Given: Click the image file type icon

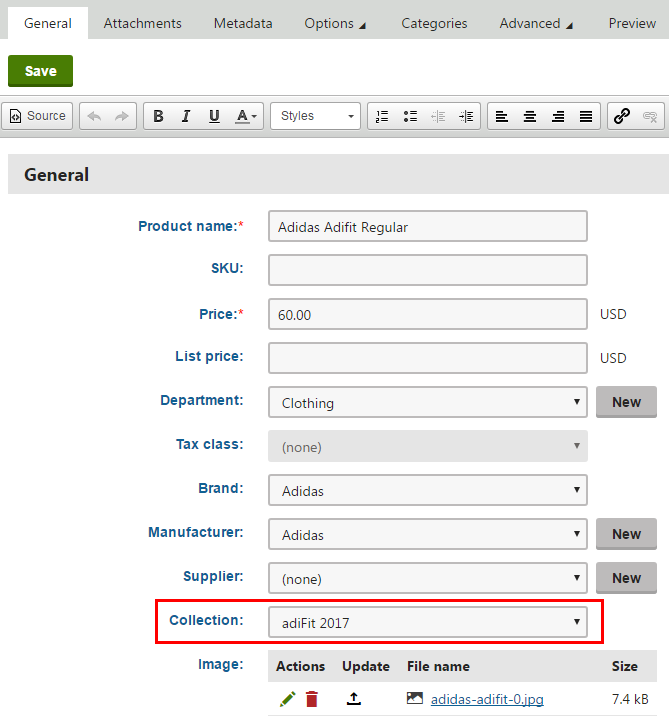Looking at the screenshot, I should (415, 698).
